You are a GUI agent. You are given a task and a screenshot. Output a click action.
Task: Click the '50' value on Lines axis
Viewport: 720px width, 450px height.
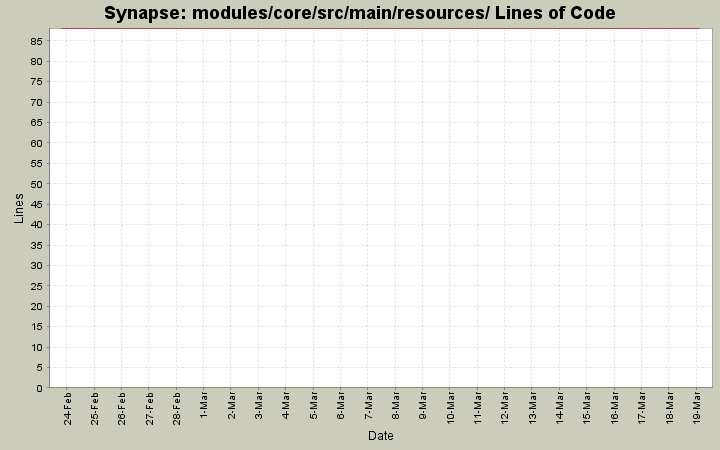[37, 184]
